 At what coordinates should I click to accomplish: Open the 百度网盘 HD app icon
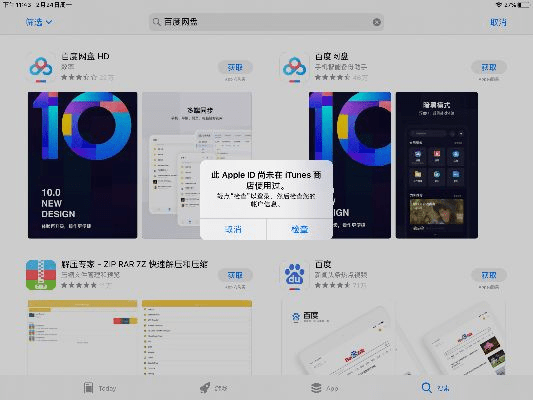pos(41,68)
